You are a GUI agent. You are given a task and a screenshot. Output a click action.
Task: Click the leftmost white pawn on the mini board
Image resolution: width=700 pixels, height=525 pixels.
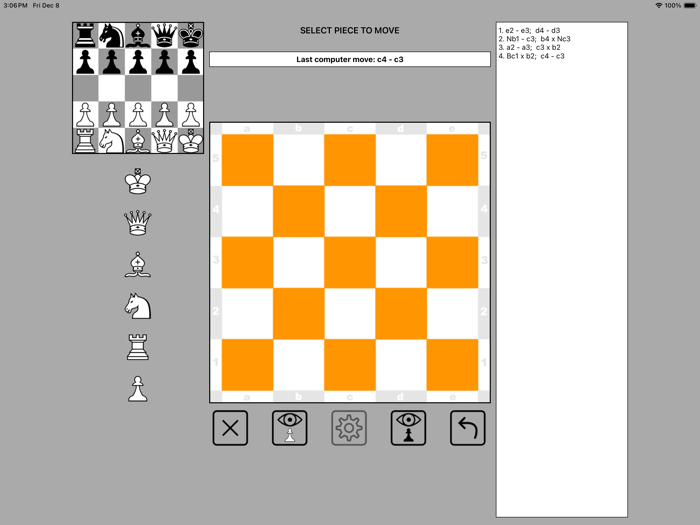point(85,114)
